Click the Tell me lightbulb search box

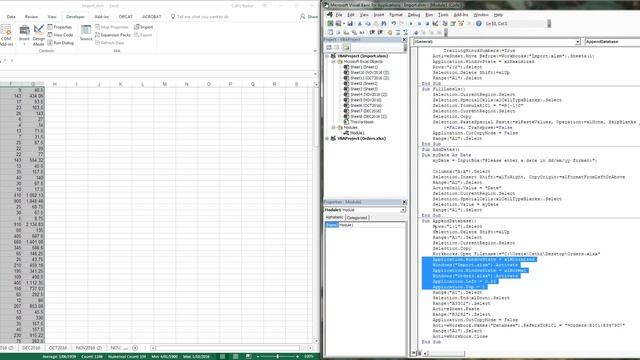click(x=200, y=17)
